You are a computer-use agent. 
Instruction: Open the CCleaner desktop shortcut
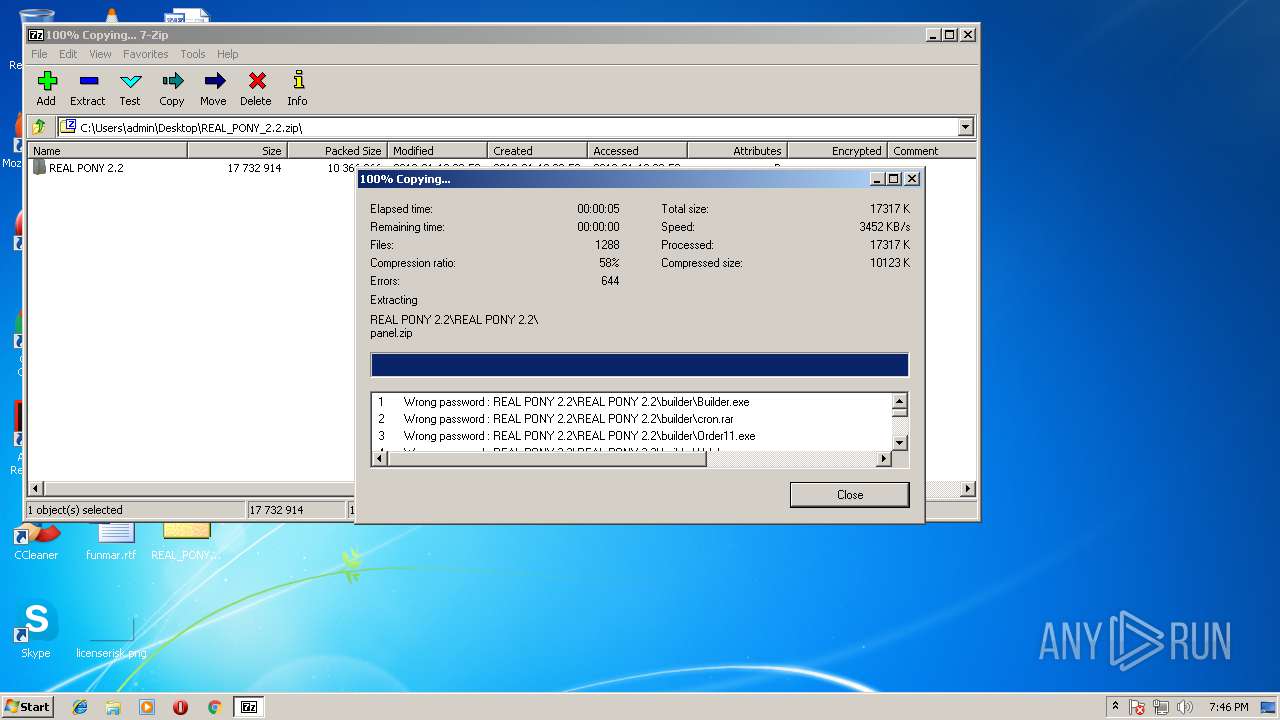[x=36, y=540]
